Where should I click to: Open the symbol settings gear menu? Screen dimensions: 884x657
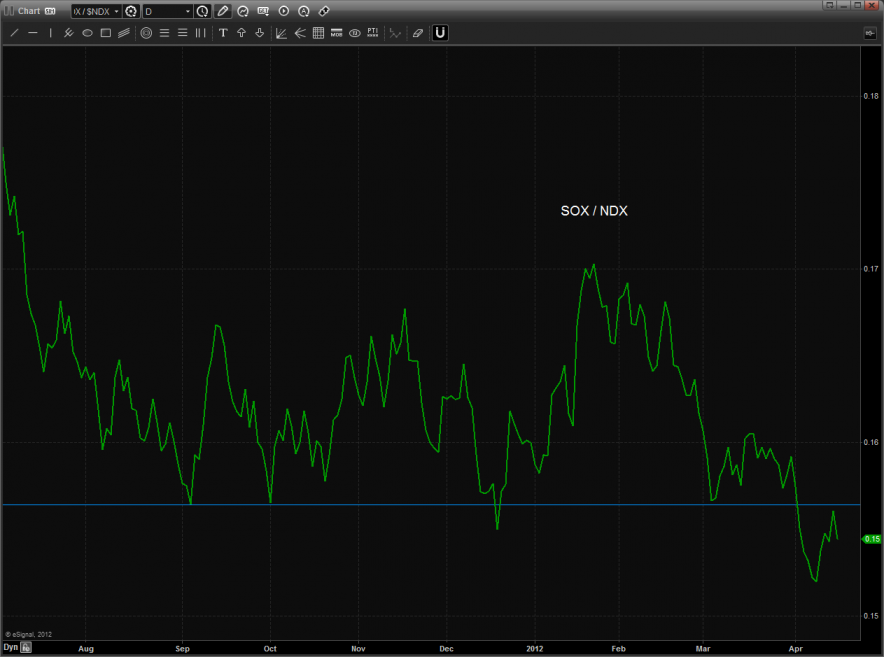tap(130, 11)
